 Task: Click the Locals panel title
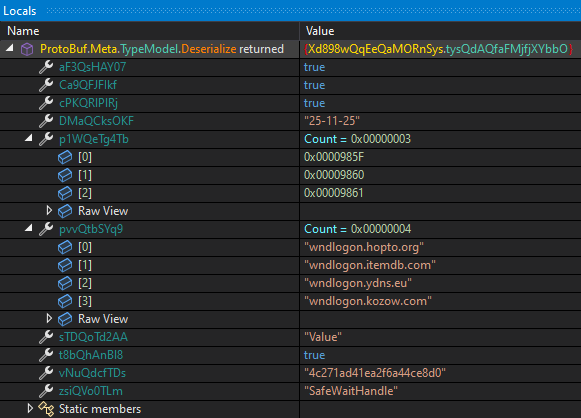click(20, 11)
